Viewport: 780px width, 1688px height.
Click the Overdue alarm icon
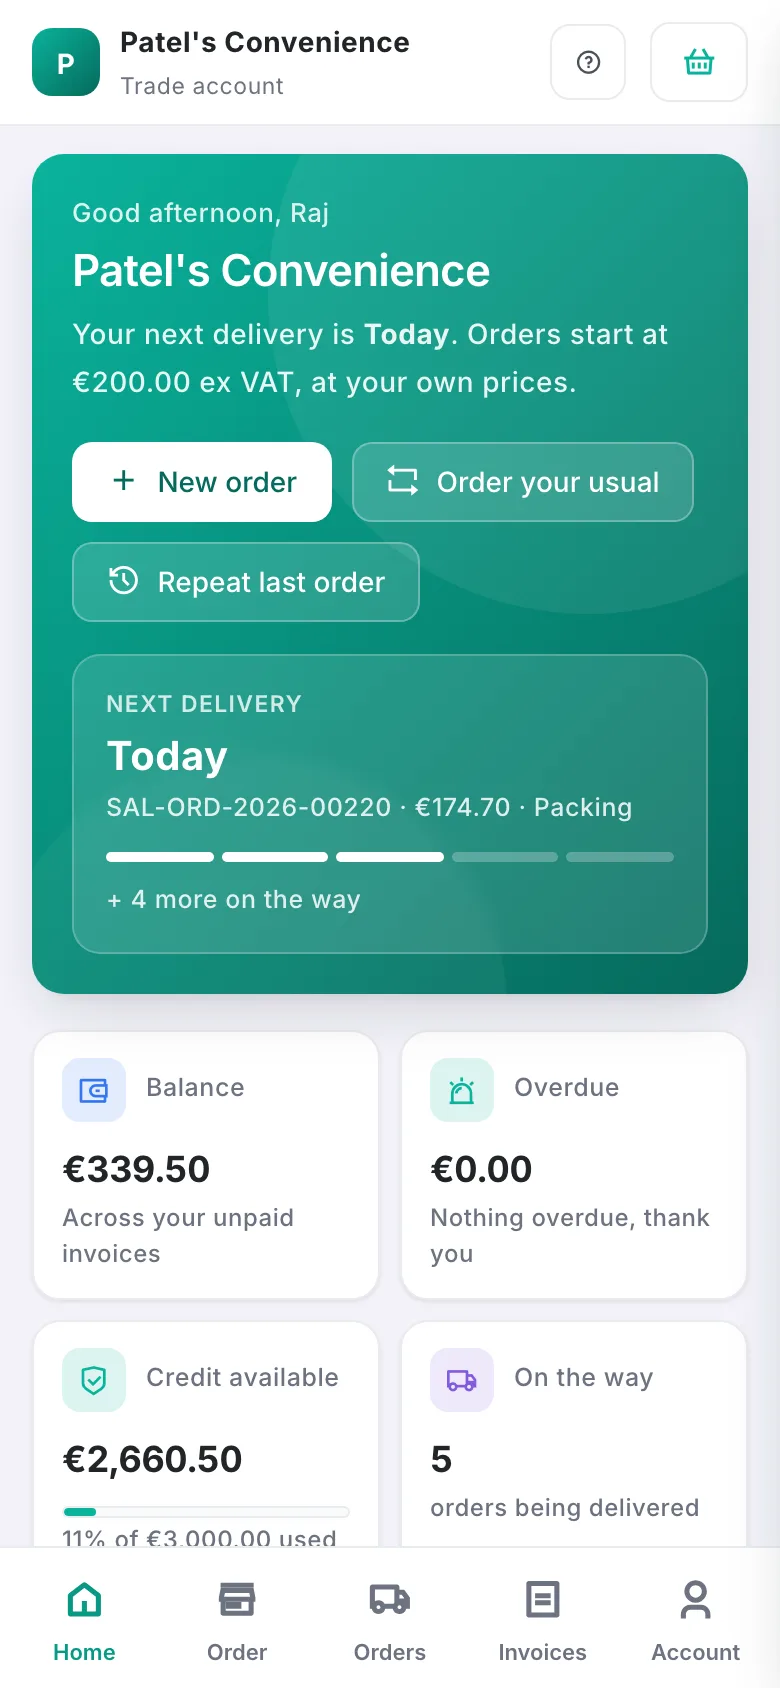click(462, 1090)
